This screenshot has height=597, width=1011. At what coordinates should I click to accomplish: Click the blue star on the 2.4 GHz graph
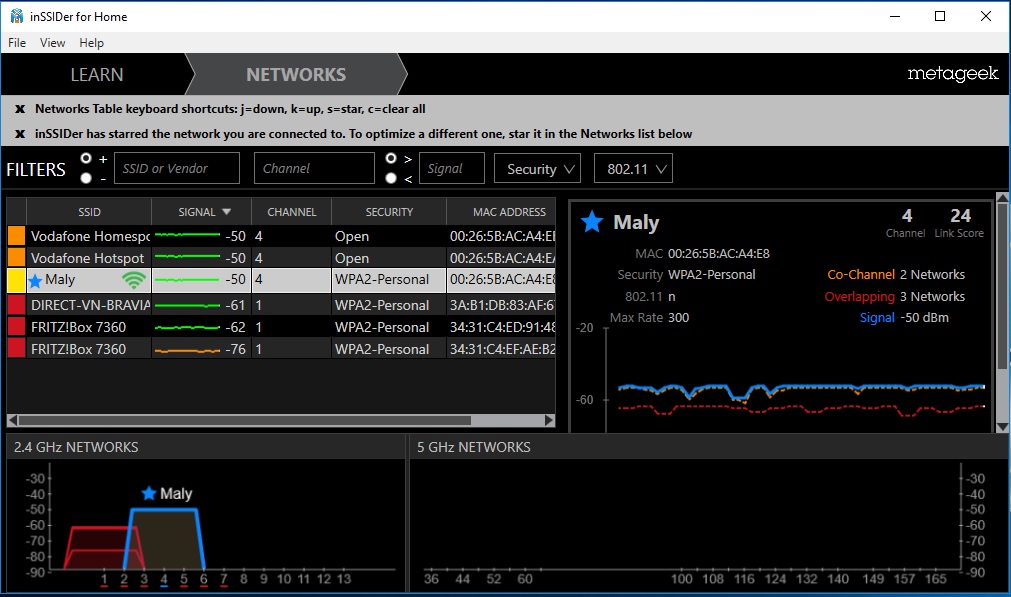point(149,494)
